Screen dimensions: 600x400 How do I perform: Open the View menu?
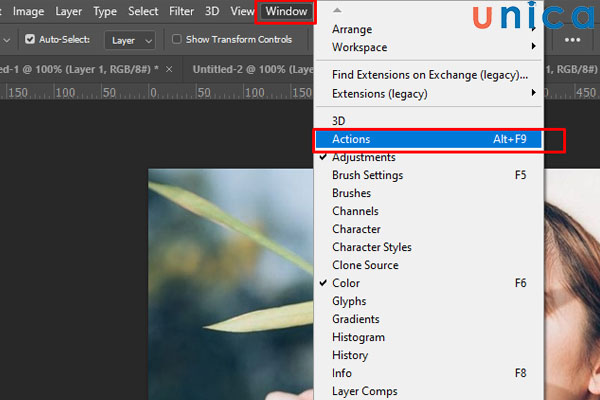[x=242, y=11]
